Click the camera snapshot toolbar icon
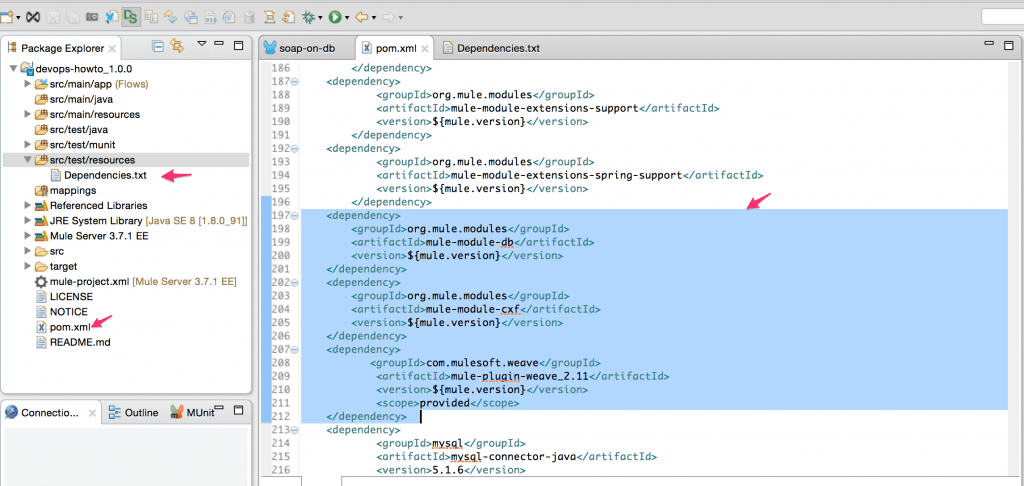This screenshot has width=1024, height=486. tap(92, 17)
